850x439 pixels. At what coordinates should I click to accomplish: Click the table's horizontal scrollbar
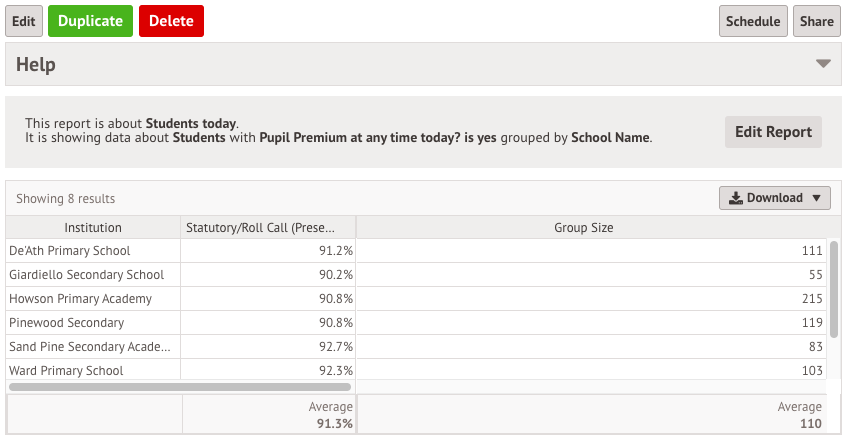coord(180,387)
